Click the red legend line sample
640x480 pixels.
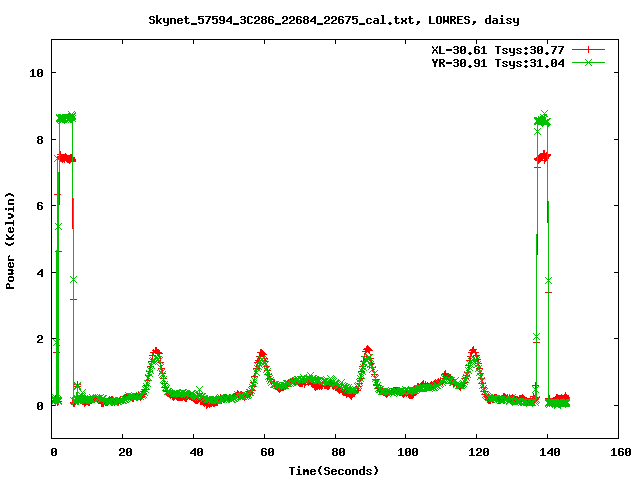pyautogui.click(x=588, y=50)
